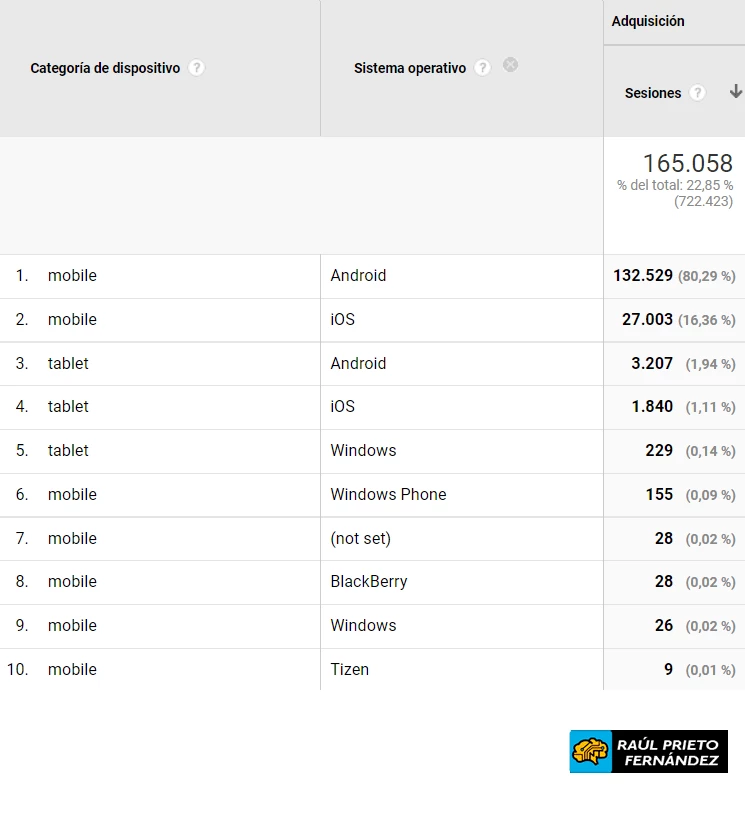Sort by the Sesiones column label
Image resolution: width=745 pixels, height=825 pixels.
click(652, 93)
